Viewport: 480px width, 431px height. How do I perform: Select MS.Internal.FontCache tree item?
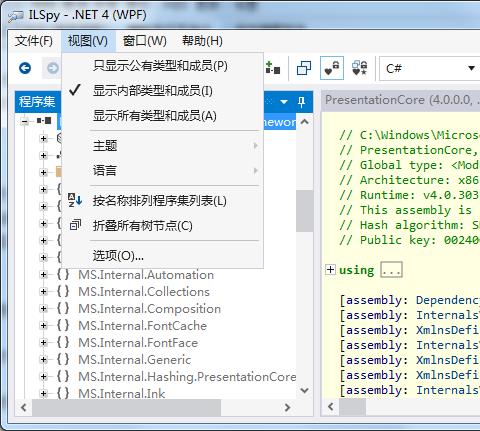point(142,326)
